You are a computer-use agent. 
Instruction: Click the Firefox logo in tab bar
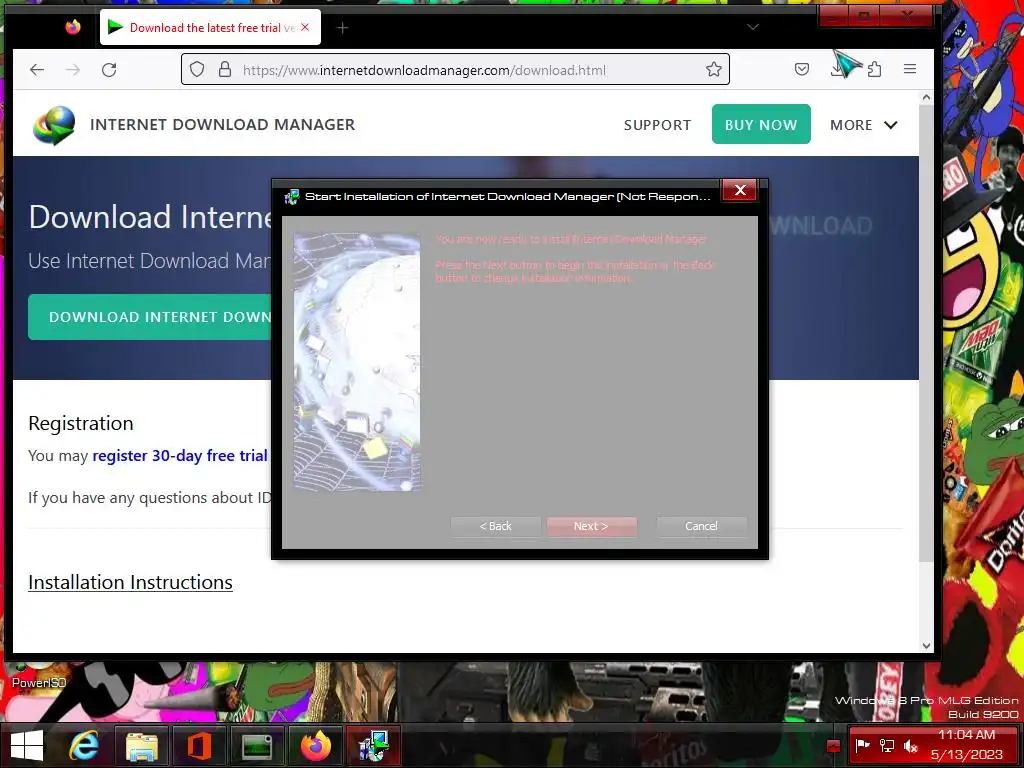[73, 27]
